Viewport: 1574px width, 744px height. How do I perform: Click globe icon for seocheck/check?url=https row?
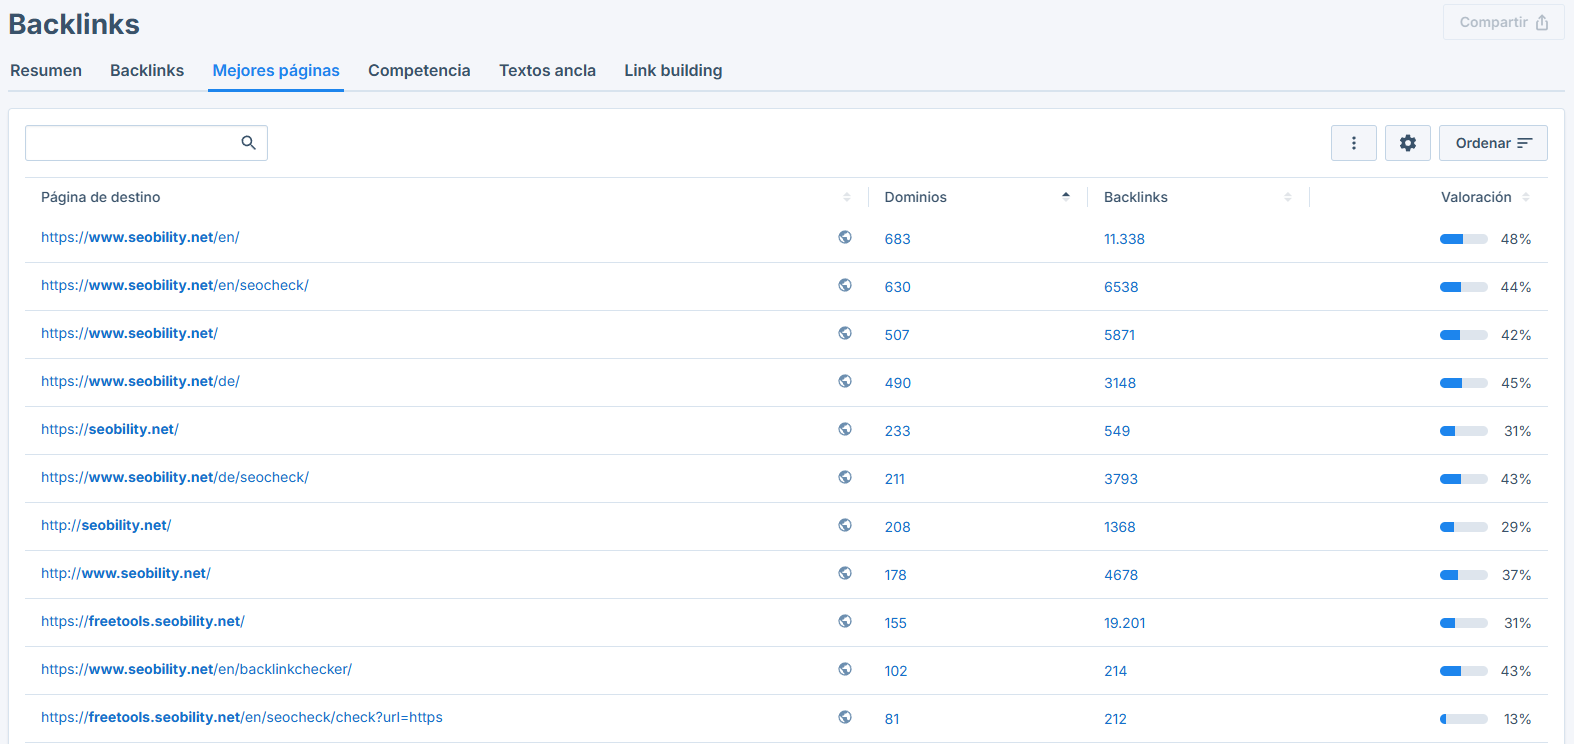click(x=845, y=717)
